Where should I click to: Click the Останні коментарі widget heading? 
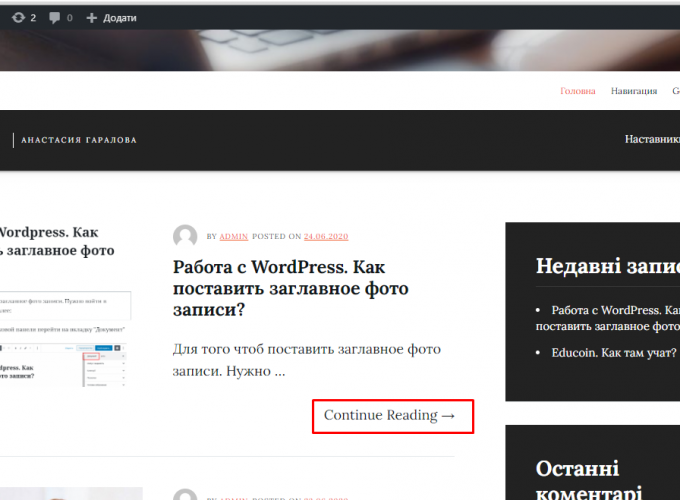pyautogui.click(x=588, y=480)
